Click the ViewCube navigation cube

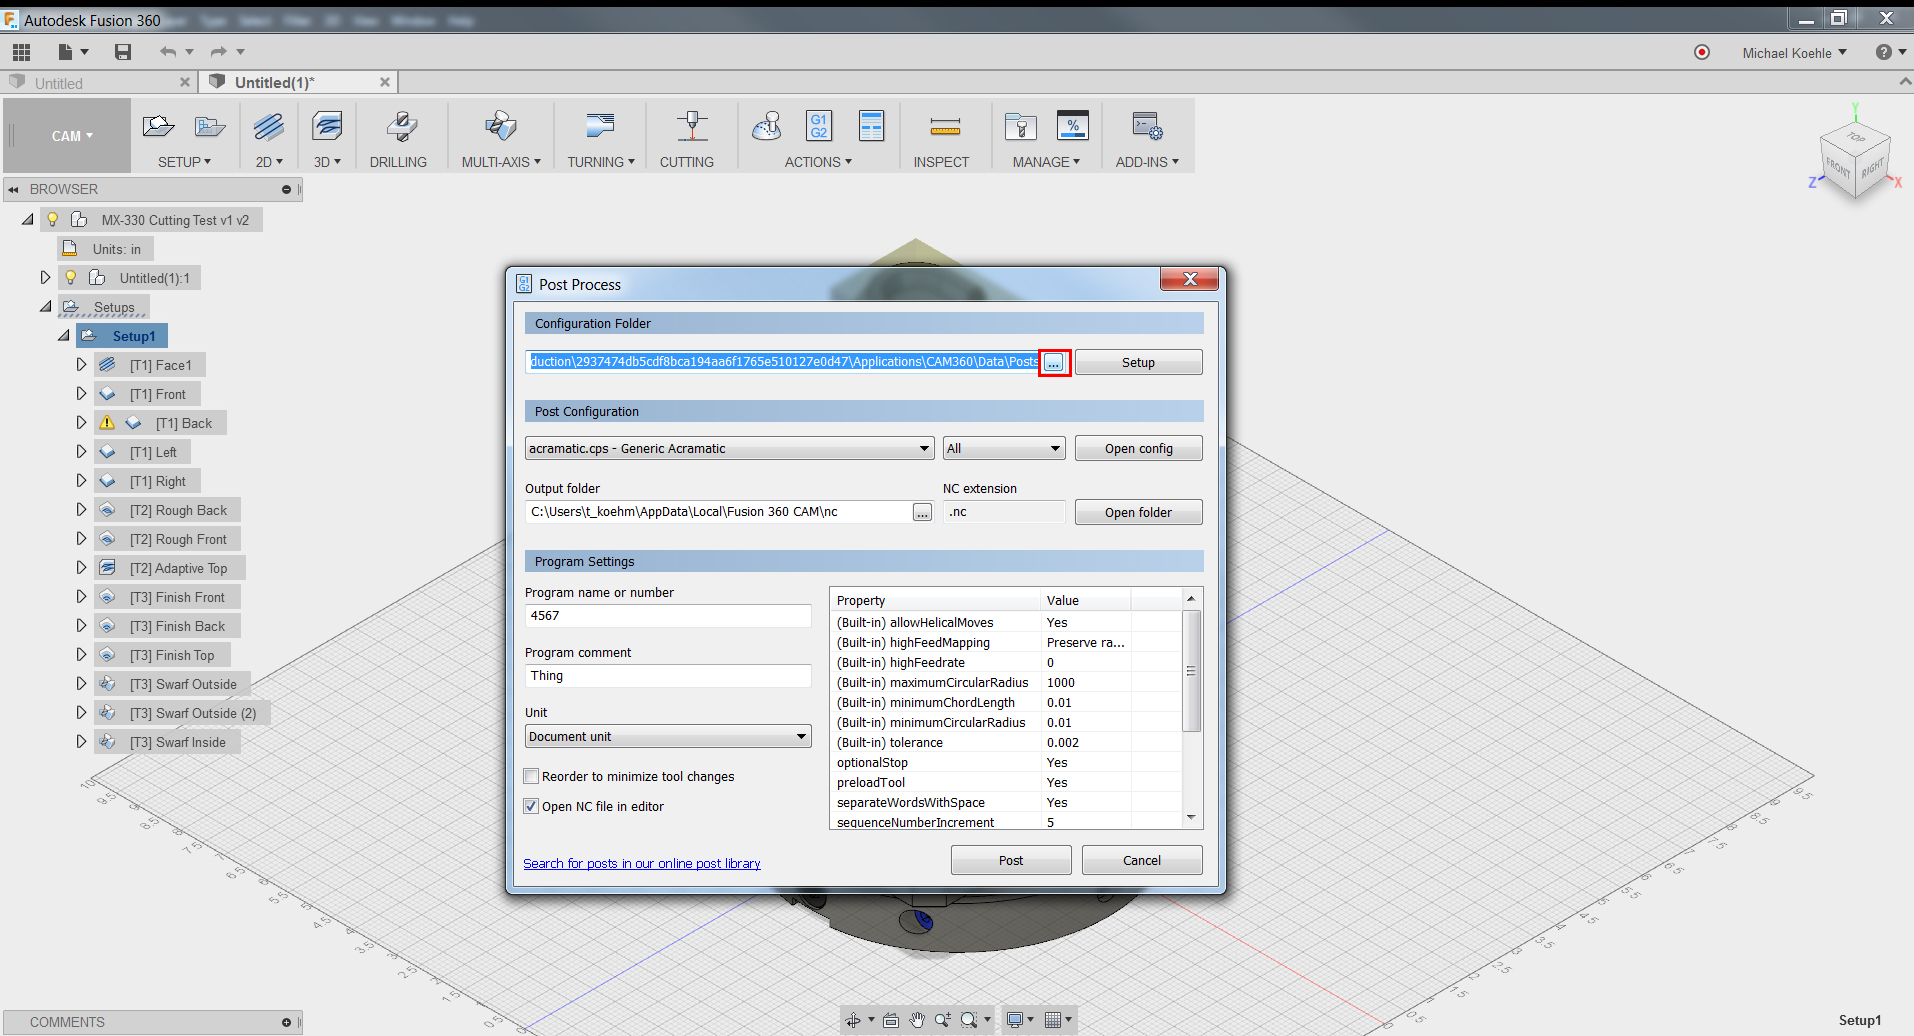[x=1855, y=158]
